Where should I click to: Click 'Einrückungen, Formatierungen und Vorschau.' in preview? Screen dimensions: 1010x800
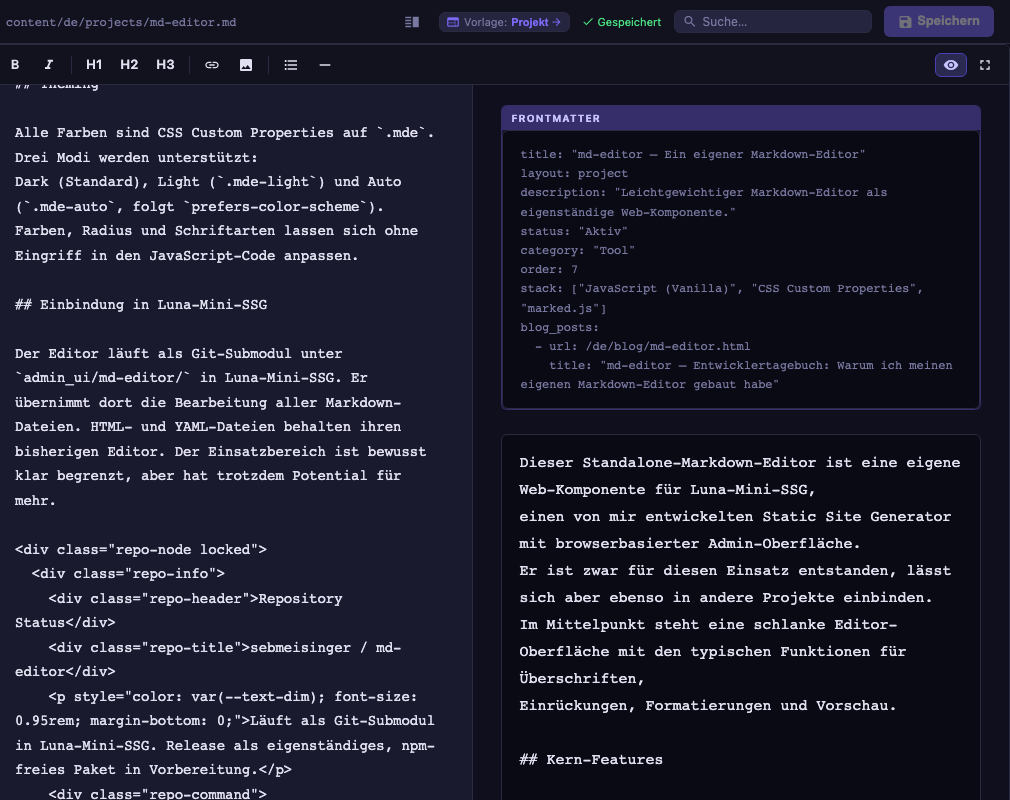707,706
